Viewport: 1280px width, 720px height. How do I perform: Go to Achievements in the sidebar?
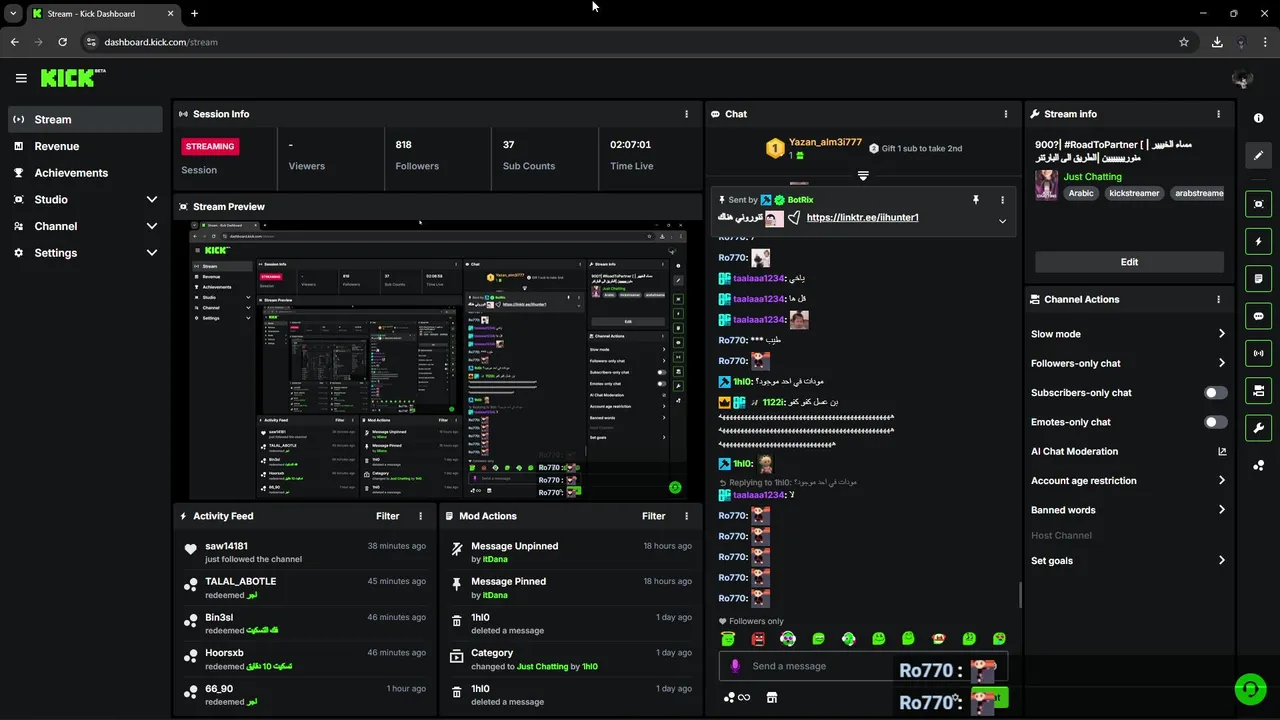click(x=85, y=173)
